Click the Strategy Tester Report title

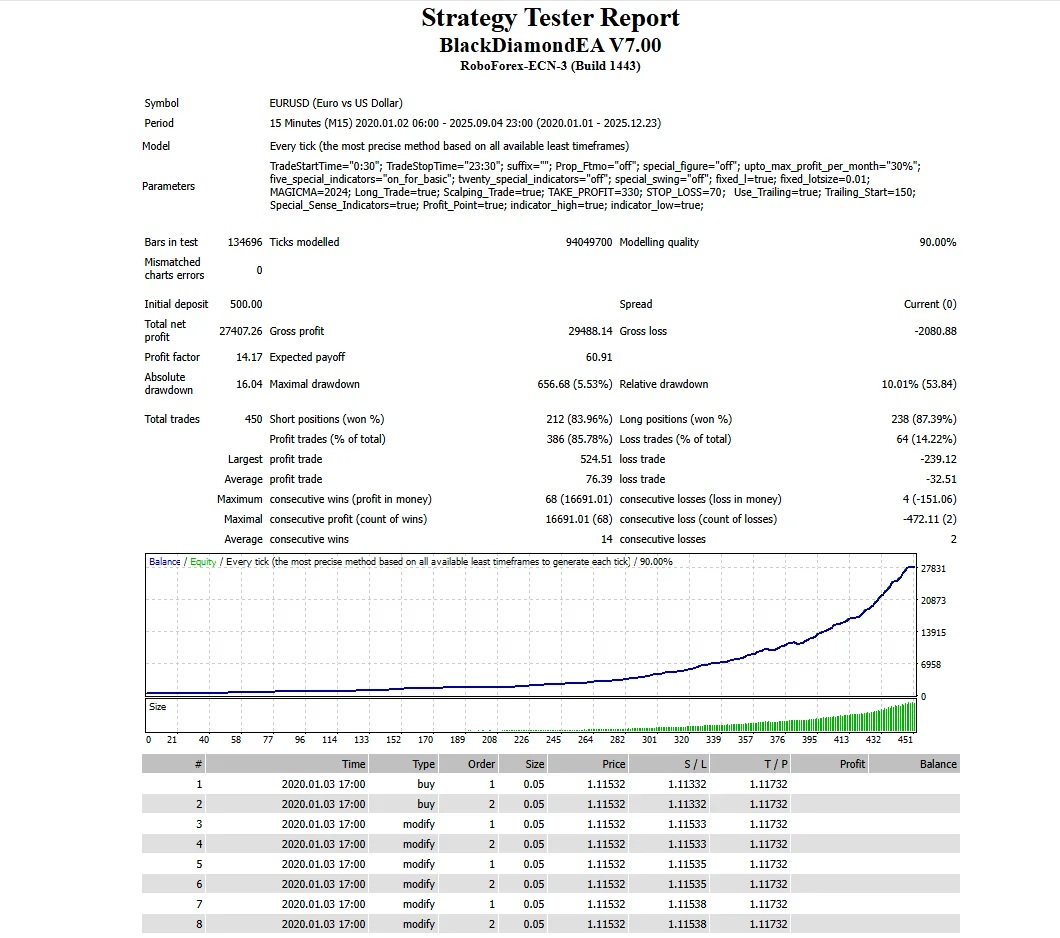(550, 18)
